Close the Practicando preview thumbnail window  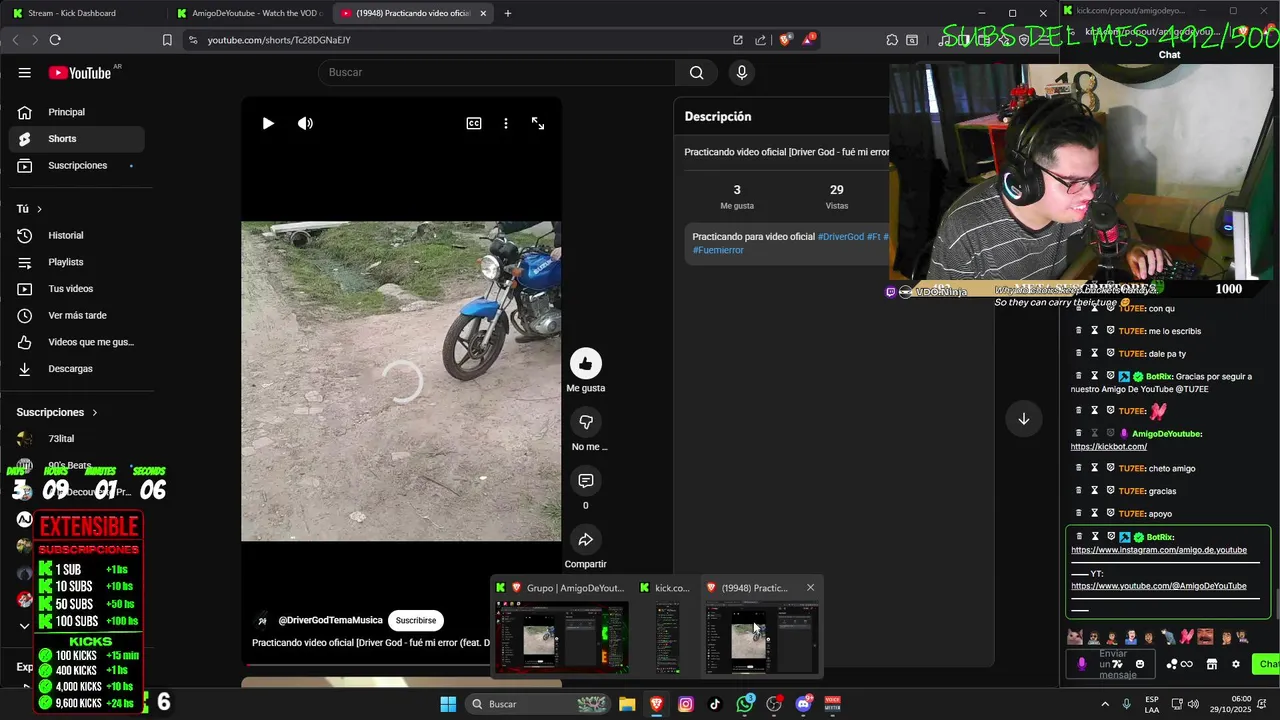pyautogui.click(x=810, y=588)
